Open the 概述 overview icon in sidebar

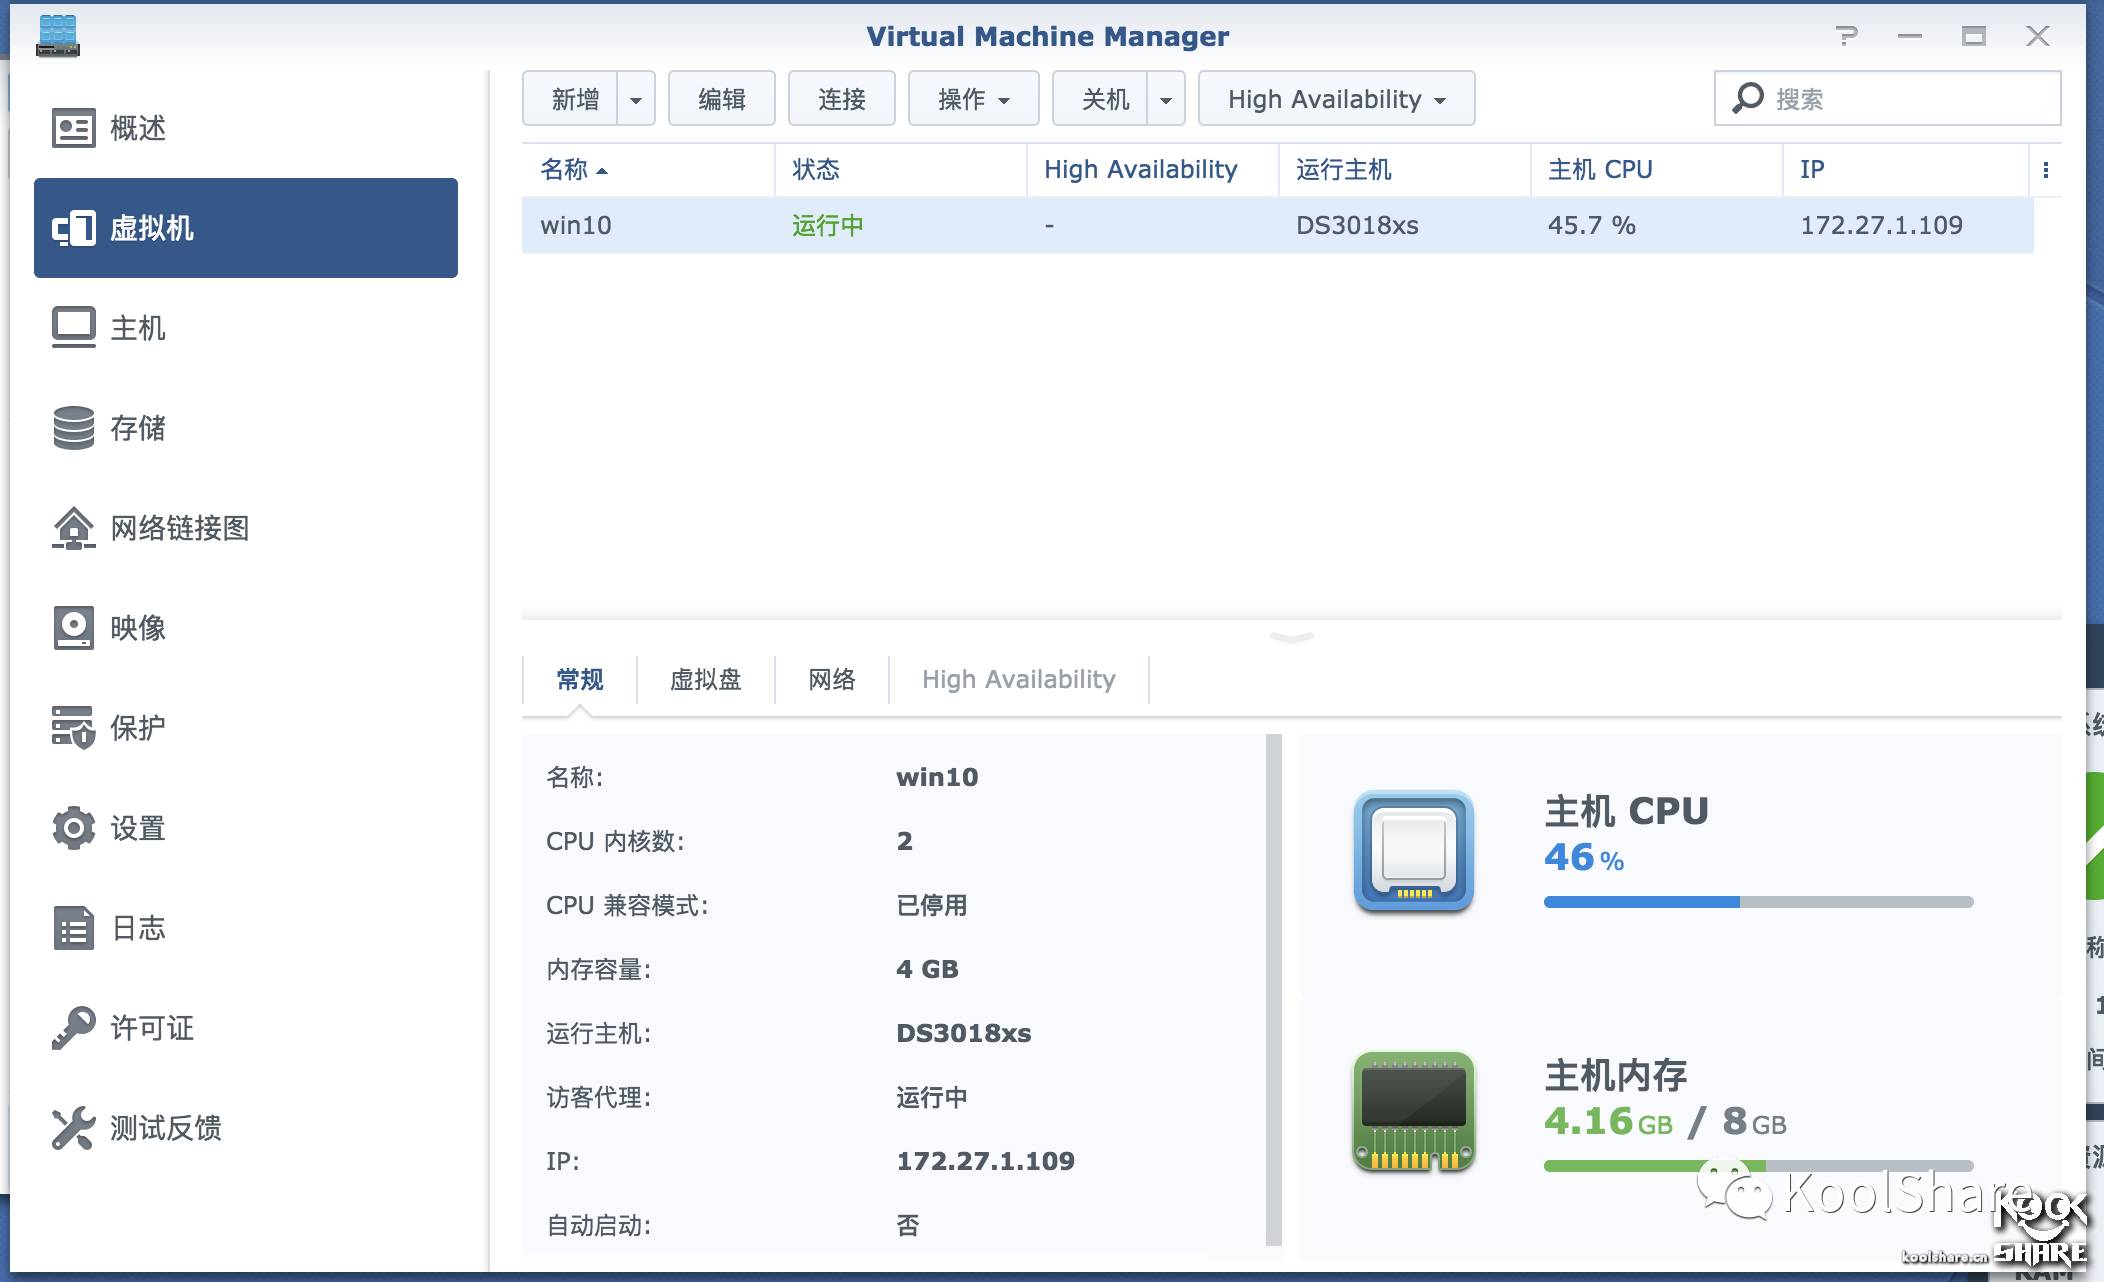(x=73, y=128)
